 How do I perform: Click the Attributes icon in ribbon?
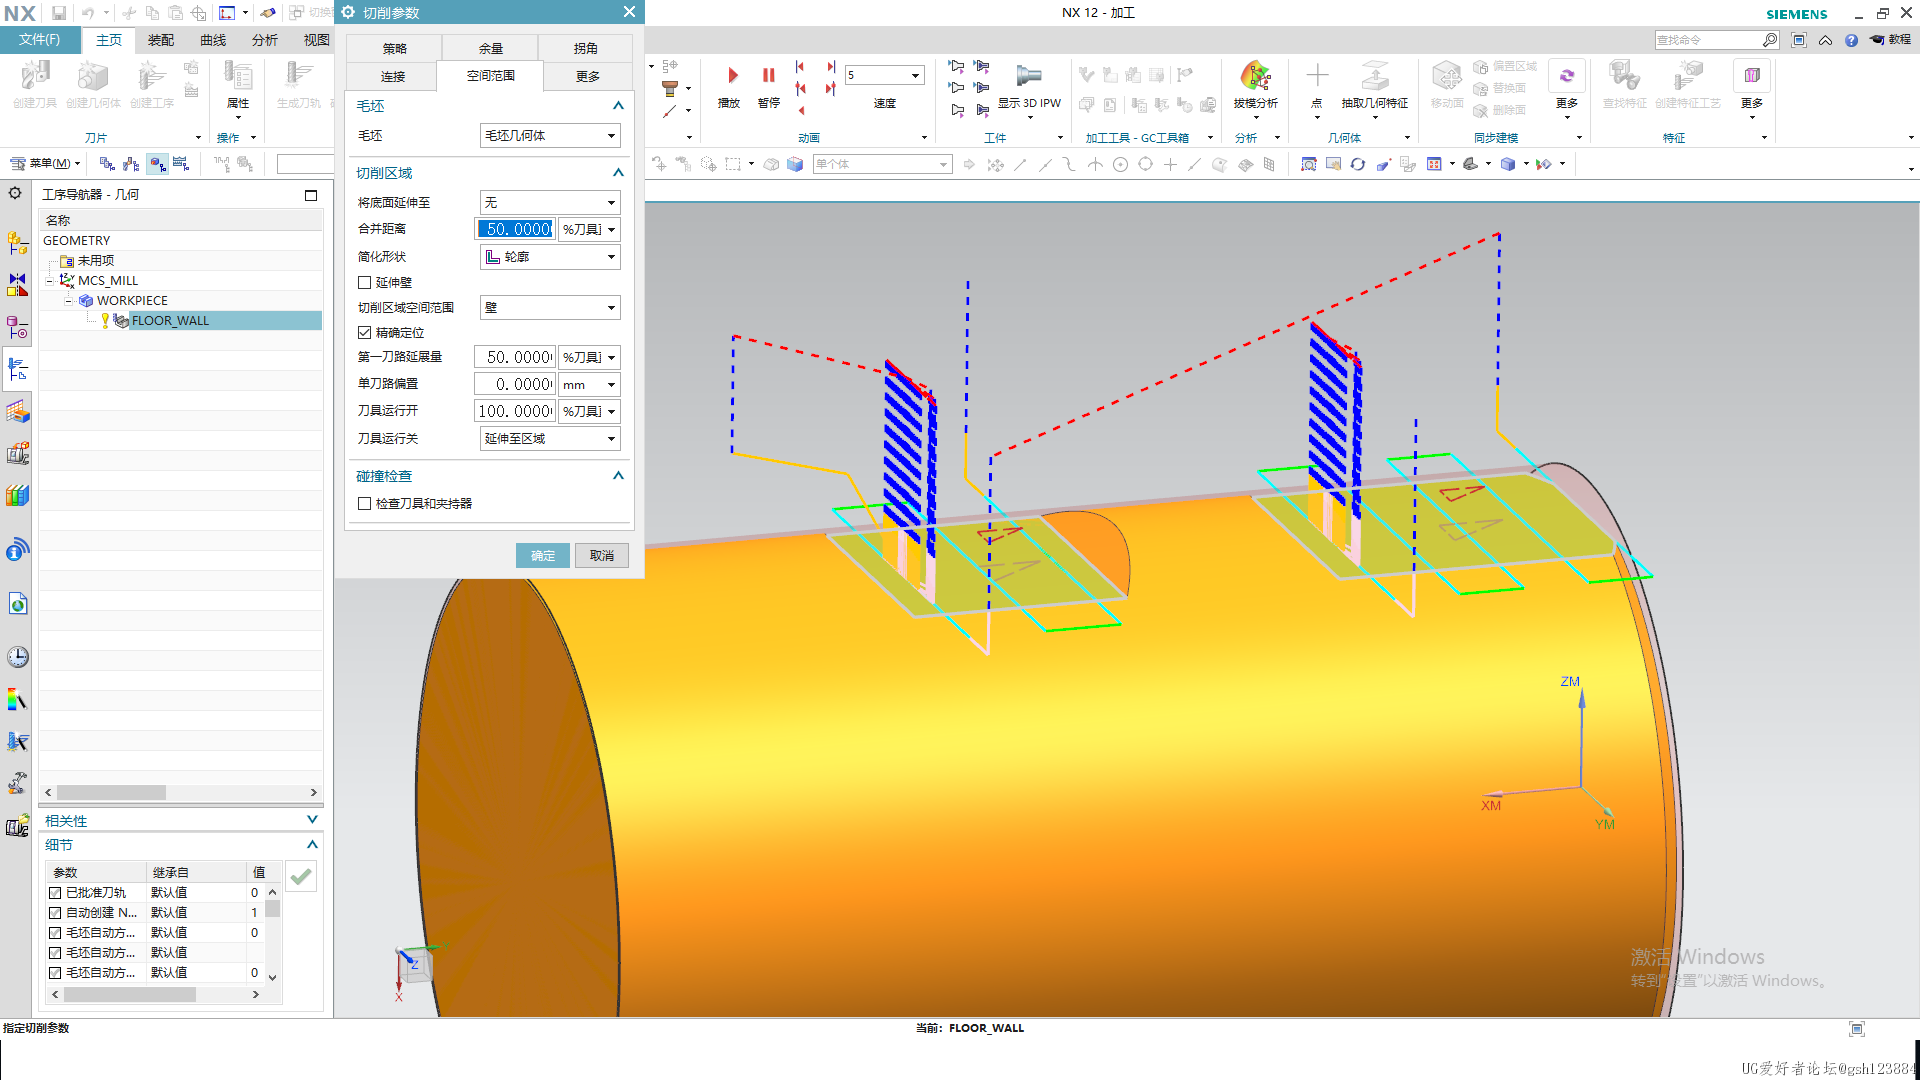click(238, 76)
